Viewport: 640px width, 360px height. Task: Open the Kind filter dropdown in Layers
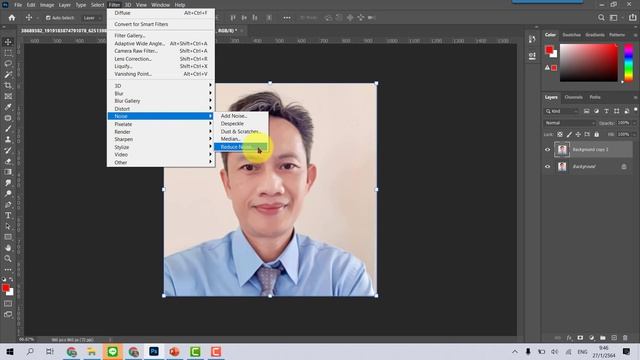(562, 111)
